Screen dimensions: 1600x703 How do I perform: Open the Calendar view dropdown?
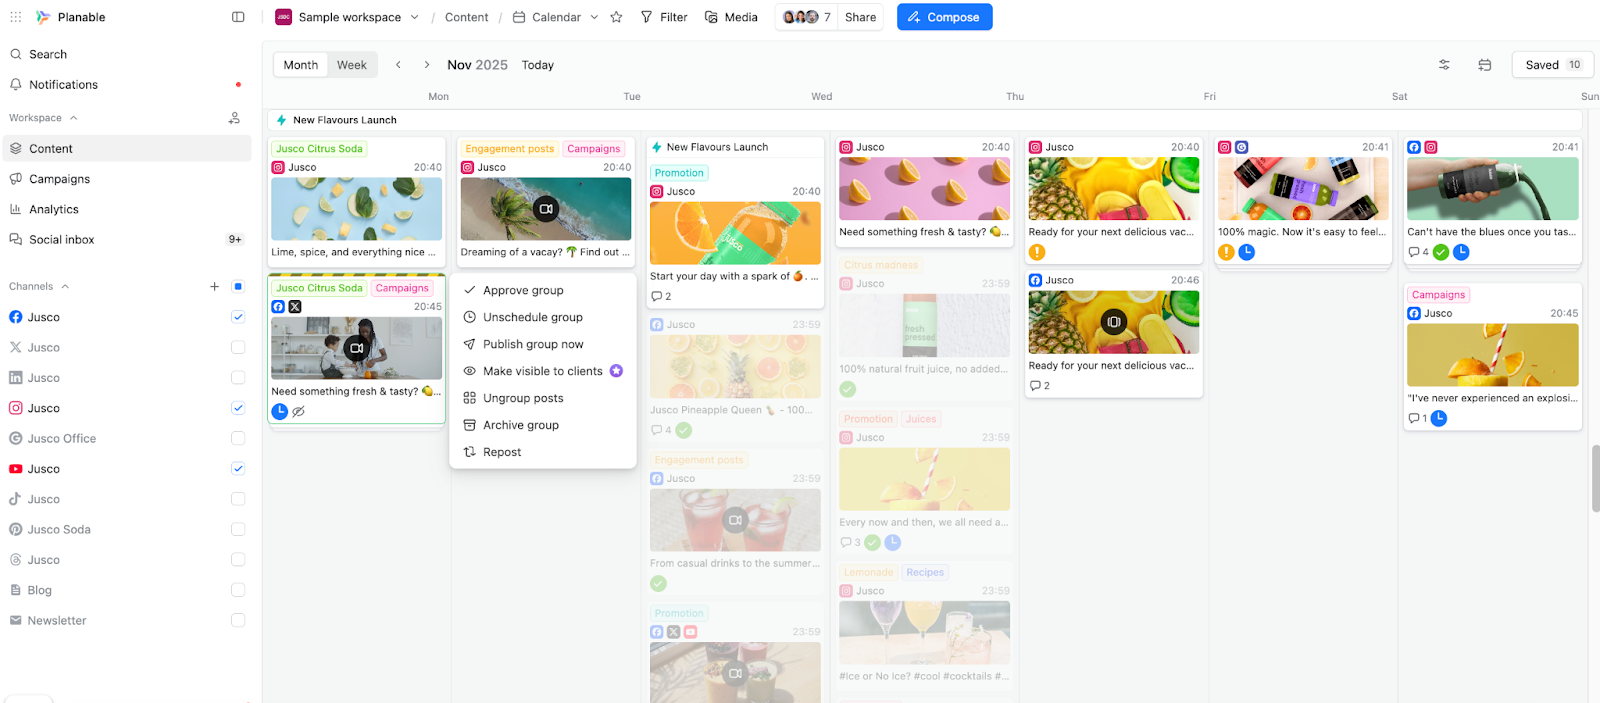pos(594,17)
